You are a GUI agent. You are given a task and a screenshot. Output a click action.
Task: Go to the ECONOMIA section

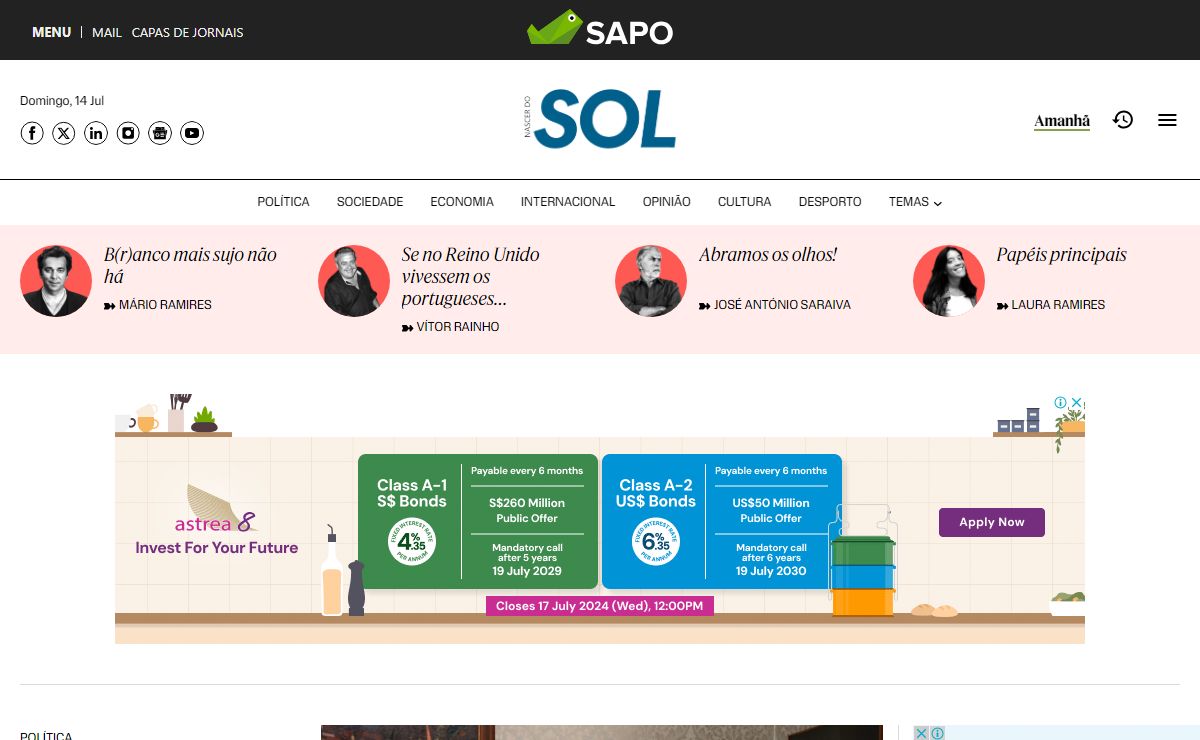point(462,202)
